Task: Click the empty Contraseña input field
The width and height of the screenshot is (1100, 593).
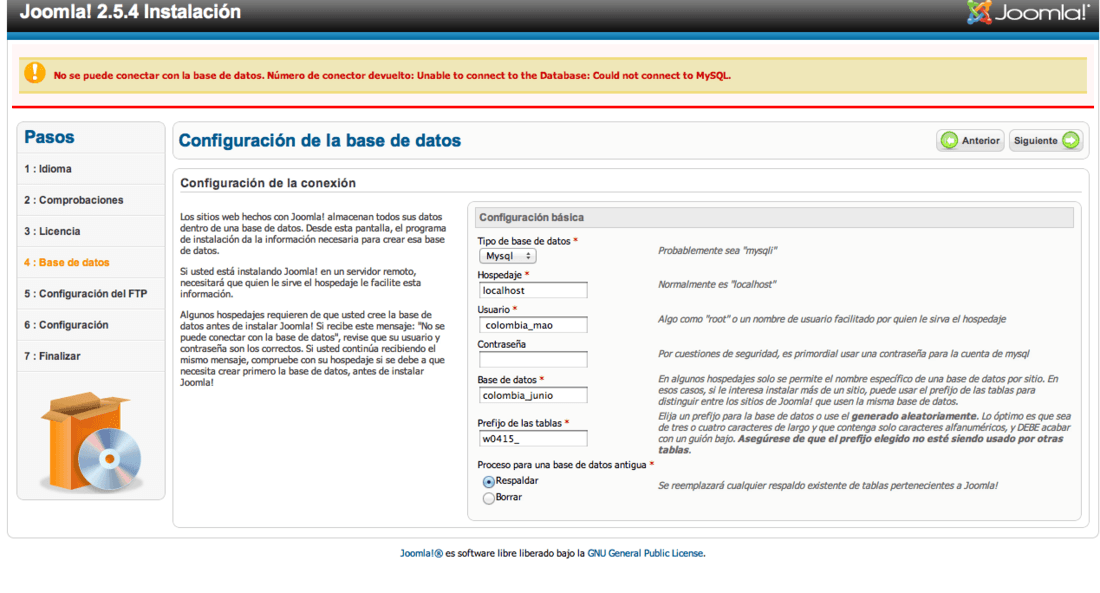Action: click(x=533, y=360)
